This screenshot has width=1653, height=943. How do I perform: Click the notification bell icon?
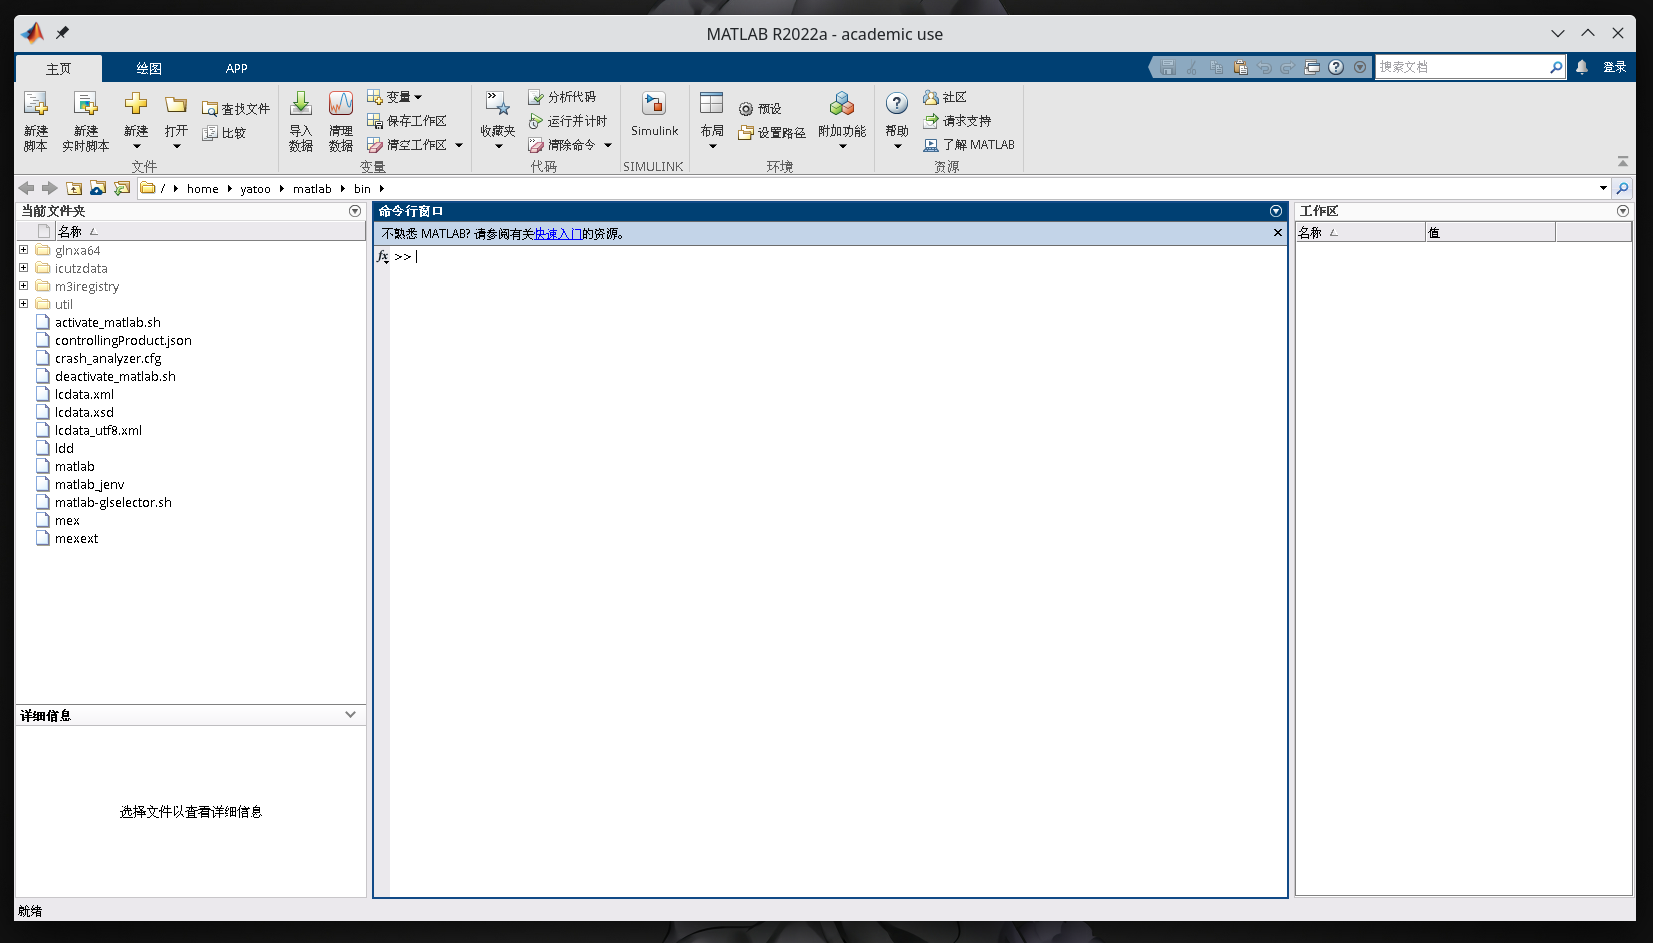[1582, 67]
